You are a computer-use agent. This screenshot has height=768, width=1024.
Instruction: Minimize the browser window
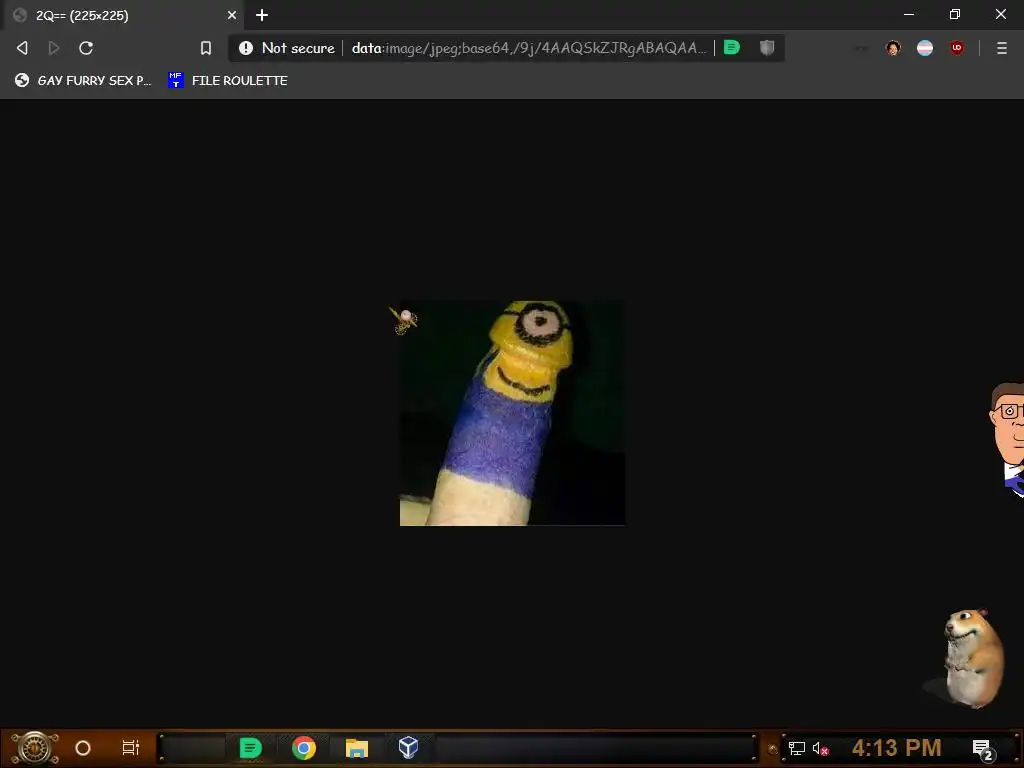[x=909, y=14]
